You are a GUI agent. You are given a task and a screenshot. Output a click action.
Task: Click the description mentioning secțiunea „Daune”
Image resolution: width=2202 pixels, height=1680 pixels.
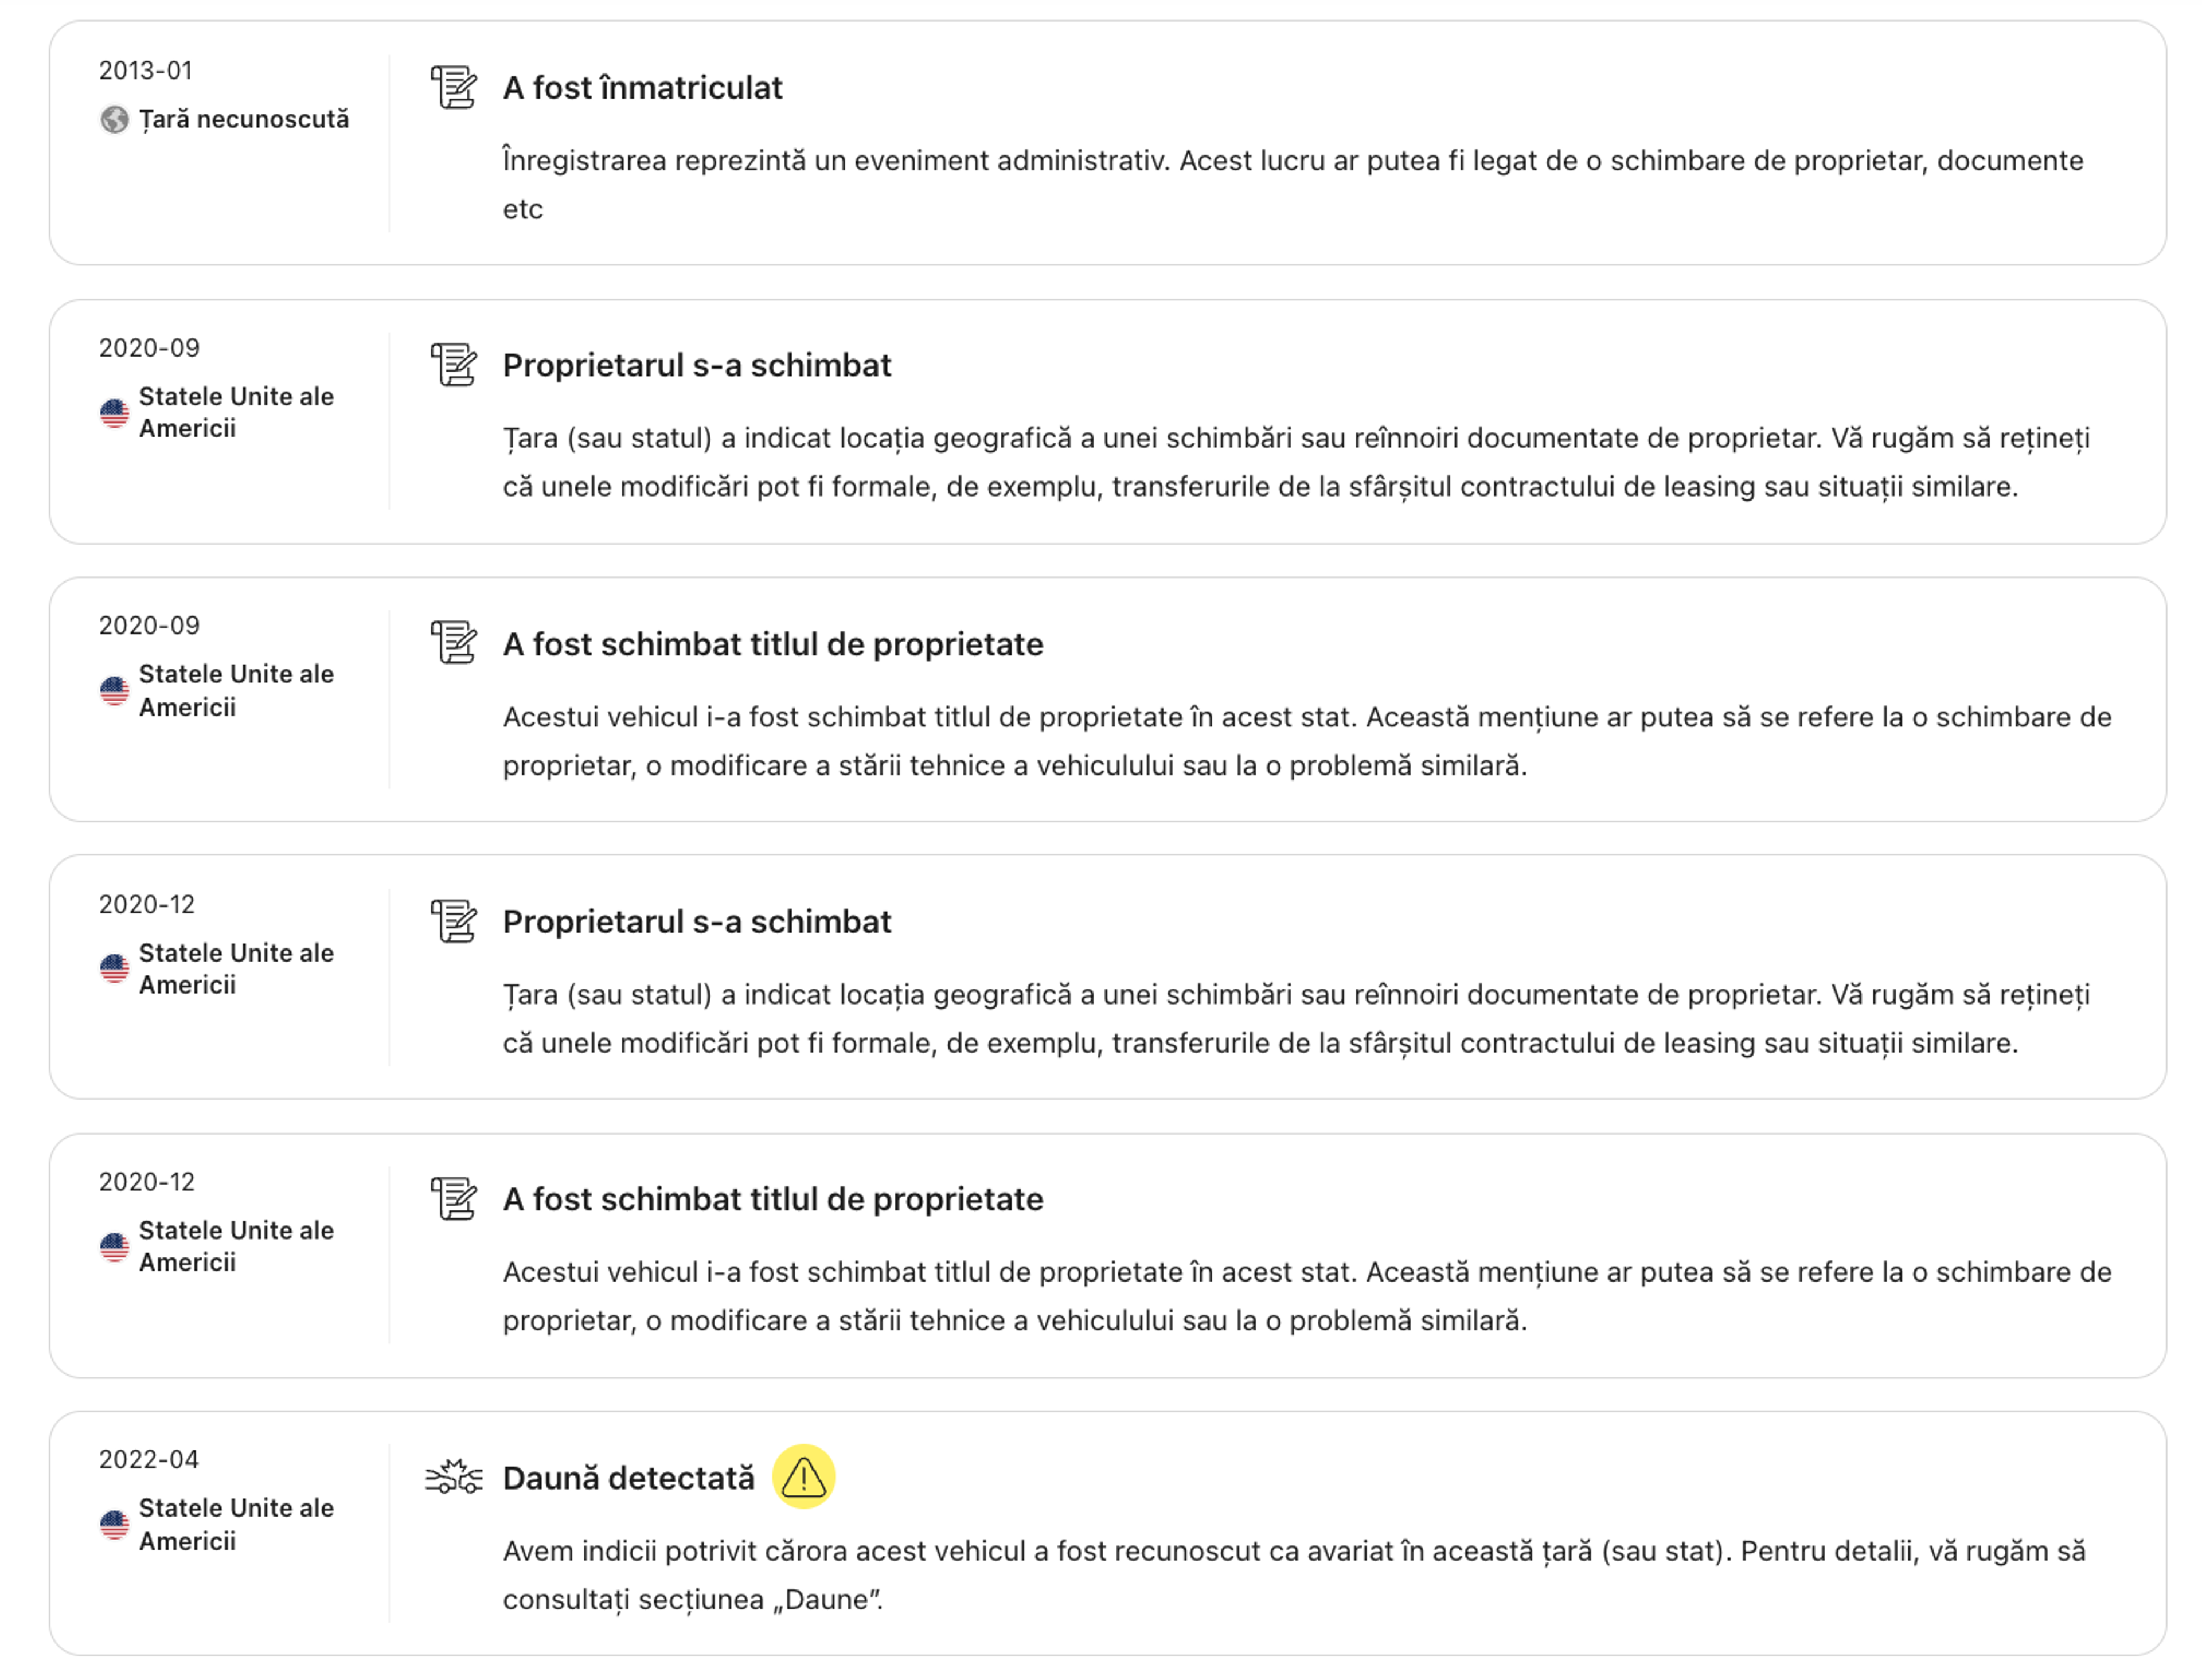1293,1574
